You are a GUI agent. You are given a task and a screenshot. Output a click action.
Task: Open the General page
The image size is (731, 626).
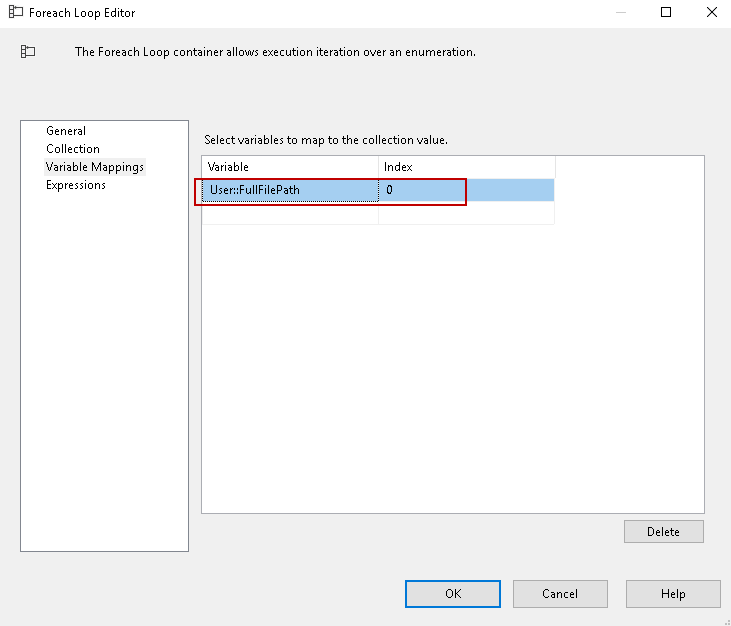pyautogui.click(x=66, y=131)
